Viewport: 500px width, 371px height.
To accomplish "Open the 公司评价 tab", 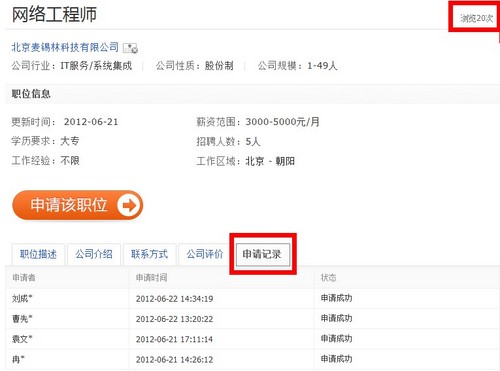I will 205,254.
